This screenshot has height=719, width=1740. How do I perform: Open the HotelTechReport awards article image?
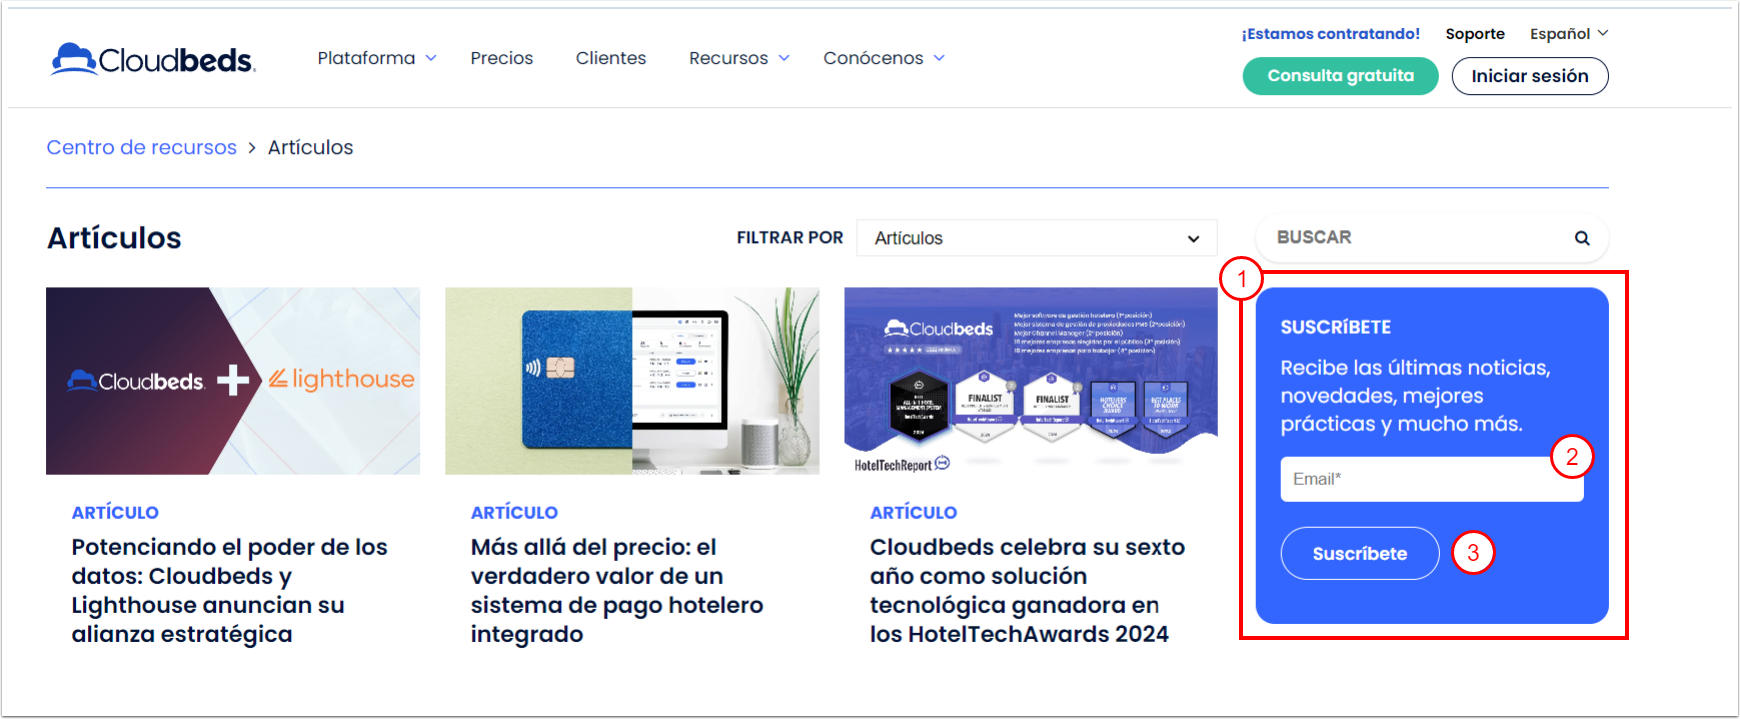(x=1031, y=381)
